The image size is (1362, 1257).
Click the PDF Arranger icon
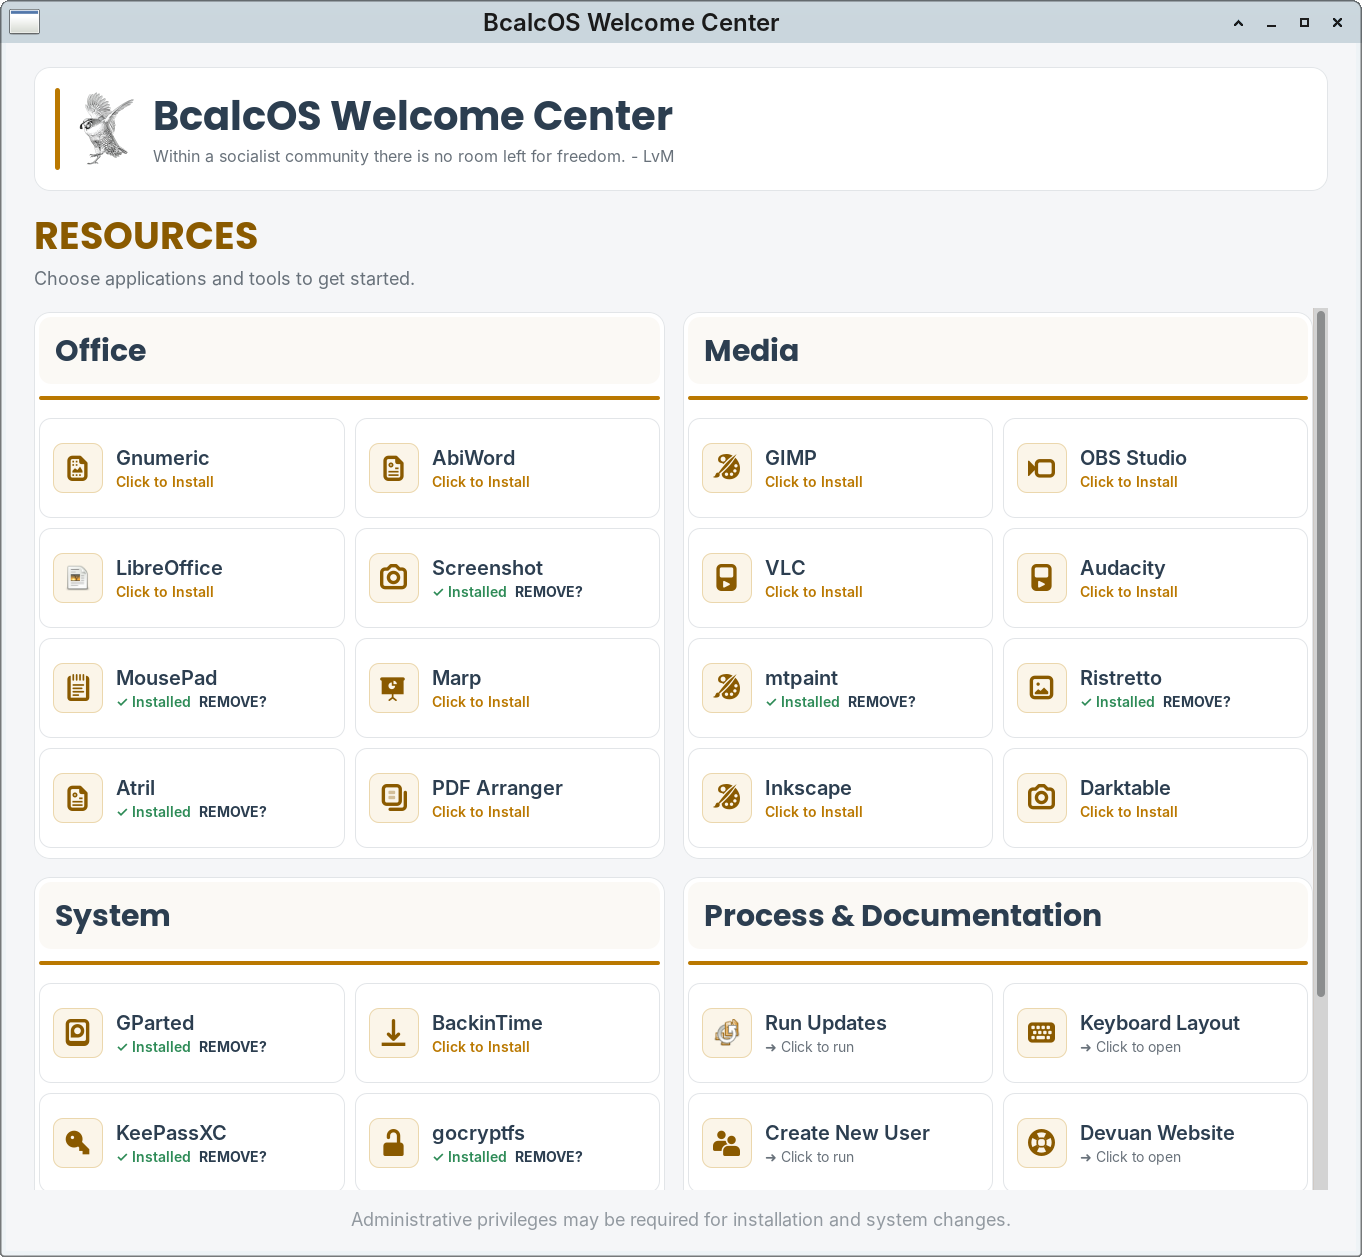point(394,798)
